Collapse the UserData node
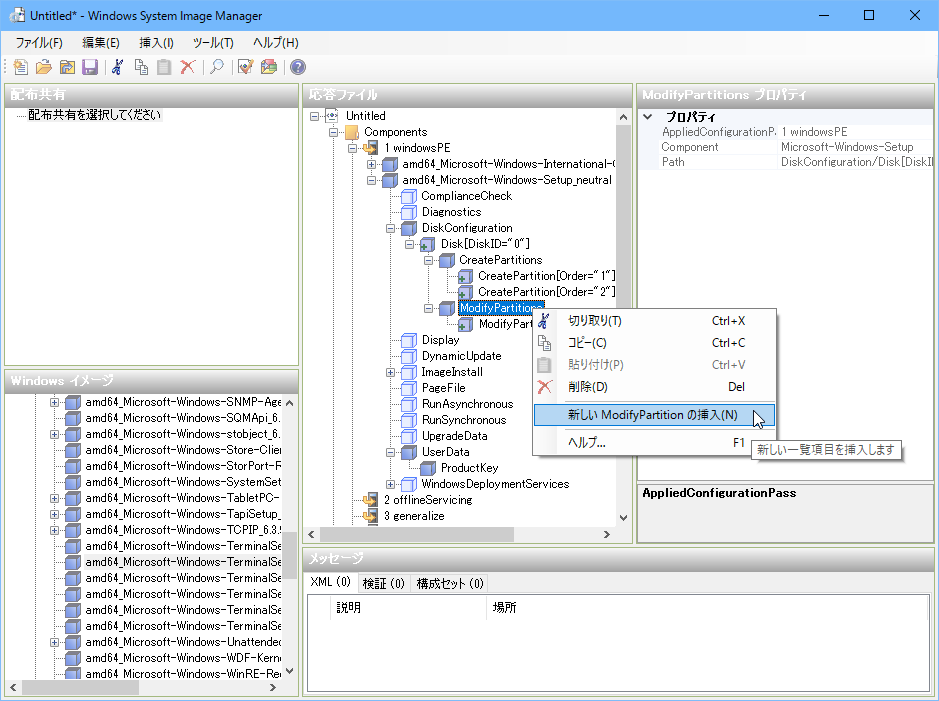This screenshot has height=701, width=939. click(x=390, y=453)
